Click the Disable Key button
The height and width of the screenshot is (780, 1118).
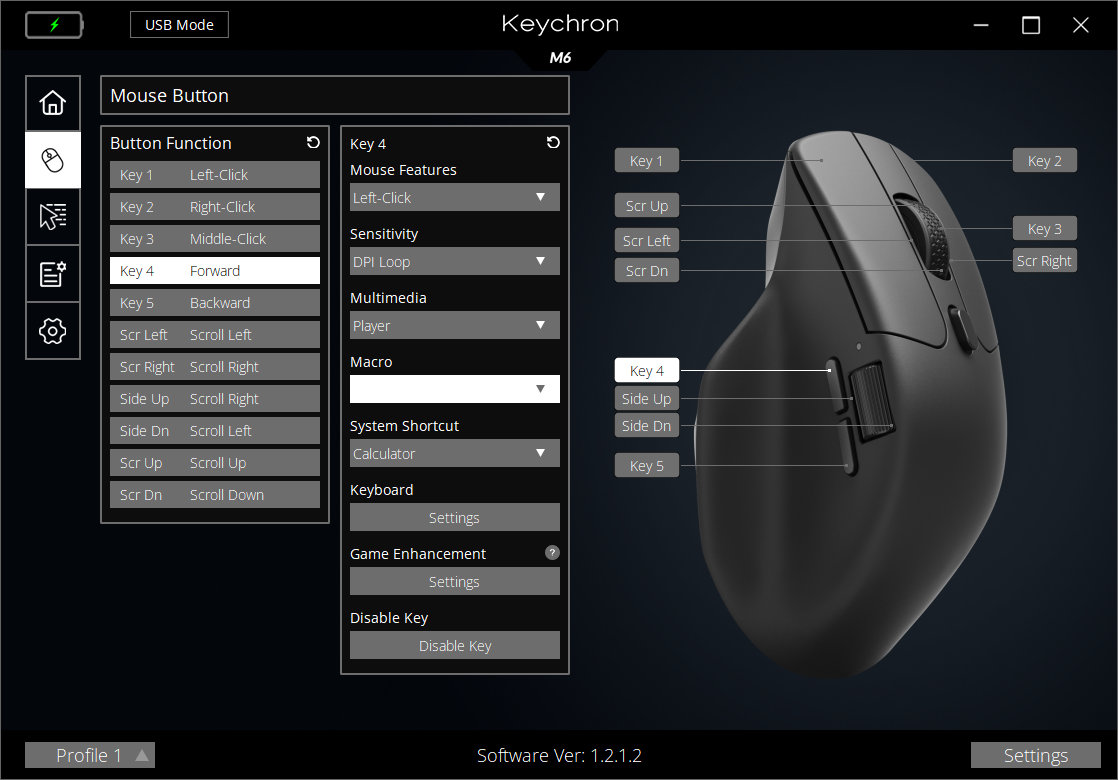[454, 646]
